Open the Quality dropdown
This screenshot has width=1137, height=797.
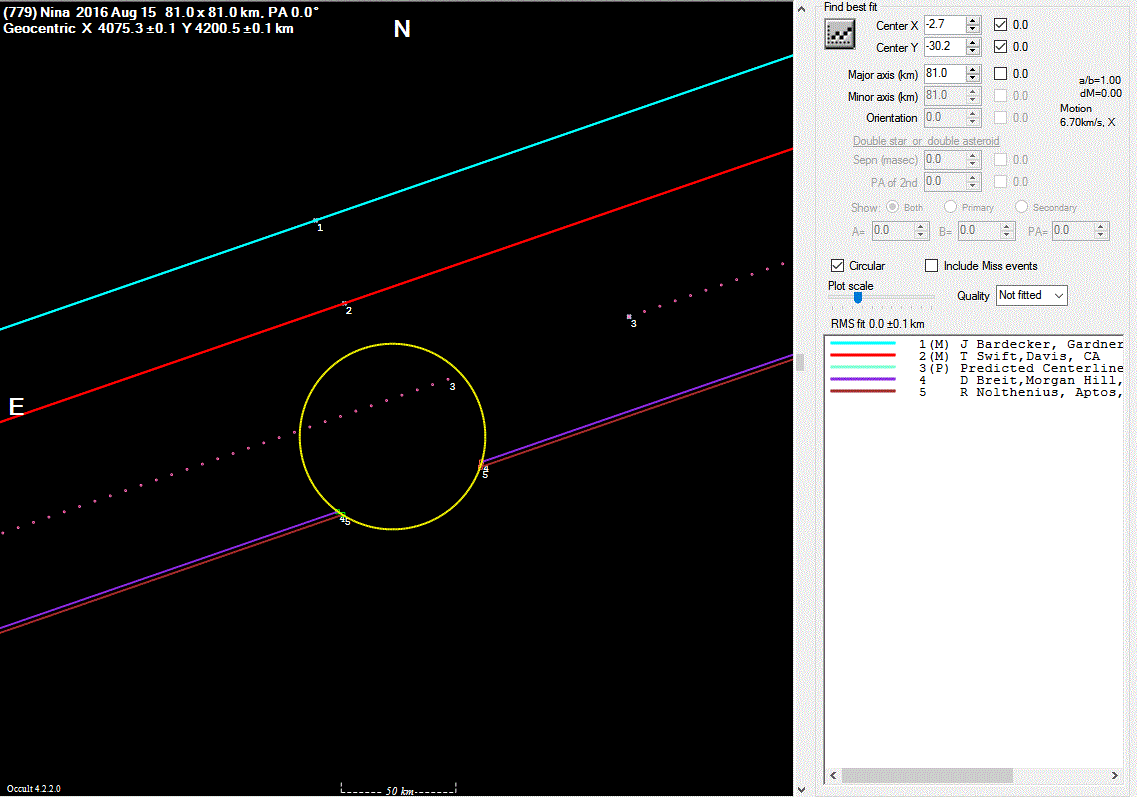[1031, 296]
